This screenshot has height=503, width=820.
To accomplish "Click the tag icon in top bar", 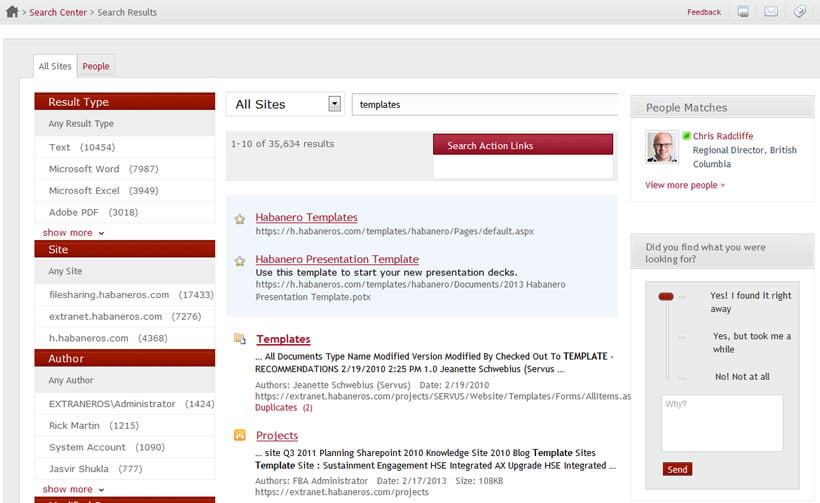I will [800, 12].
